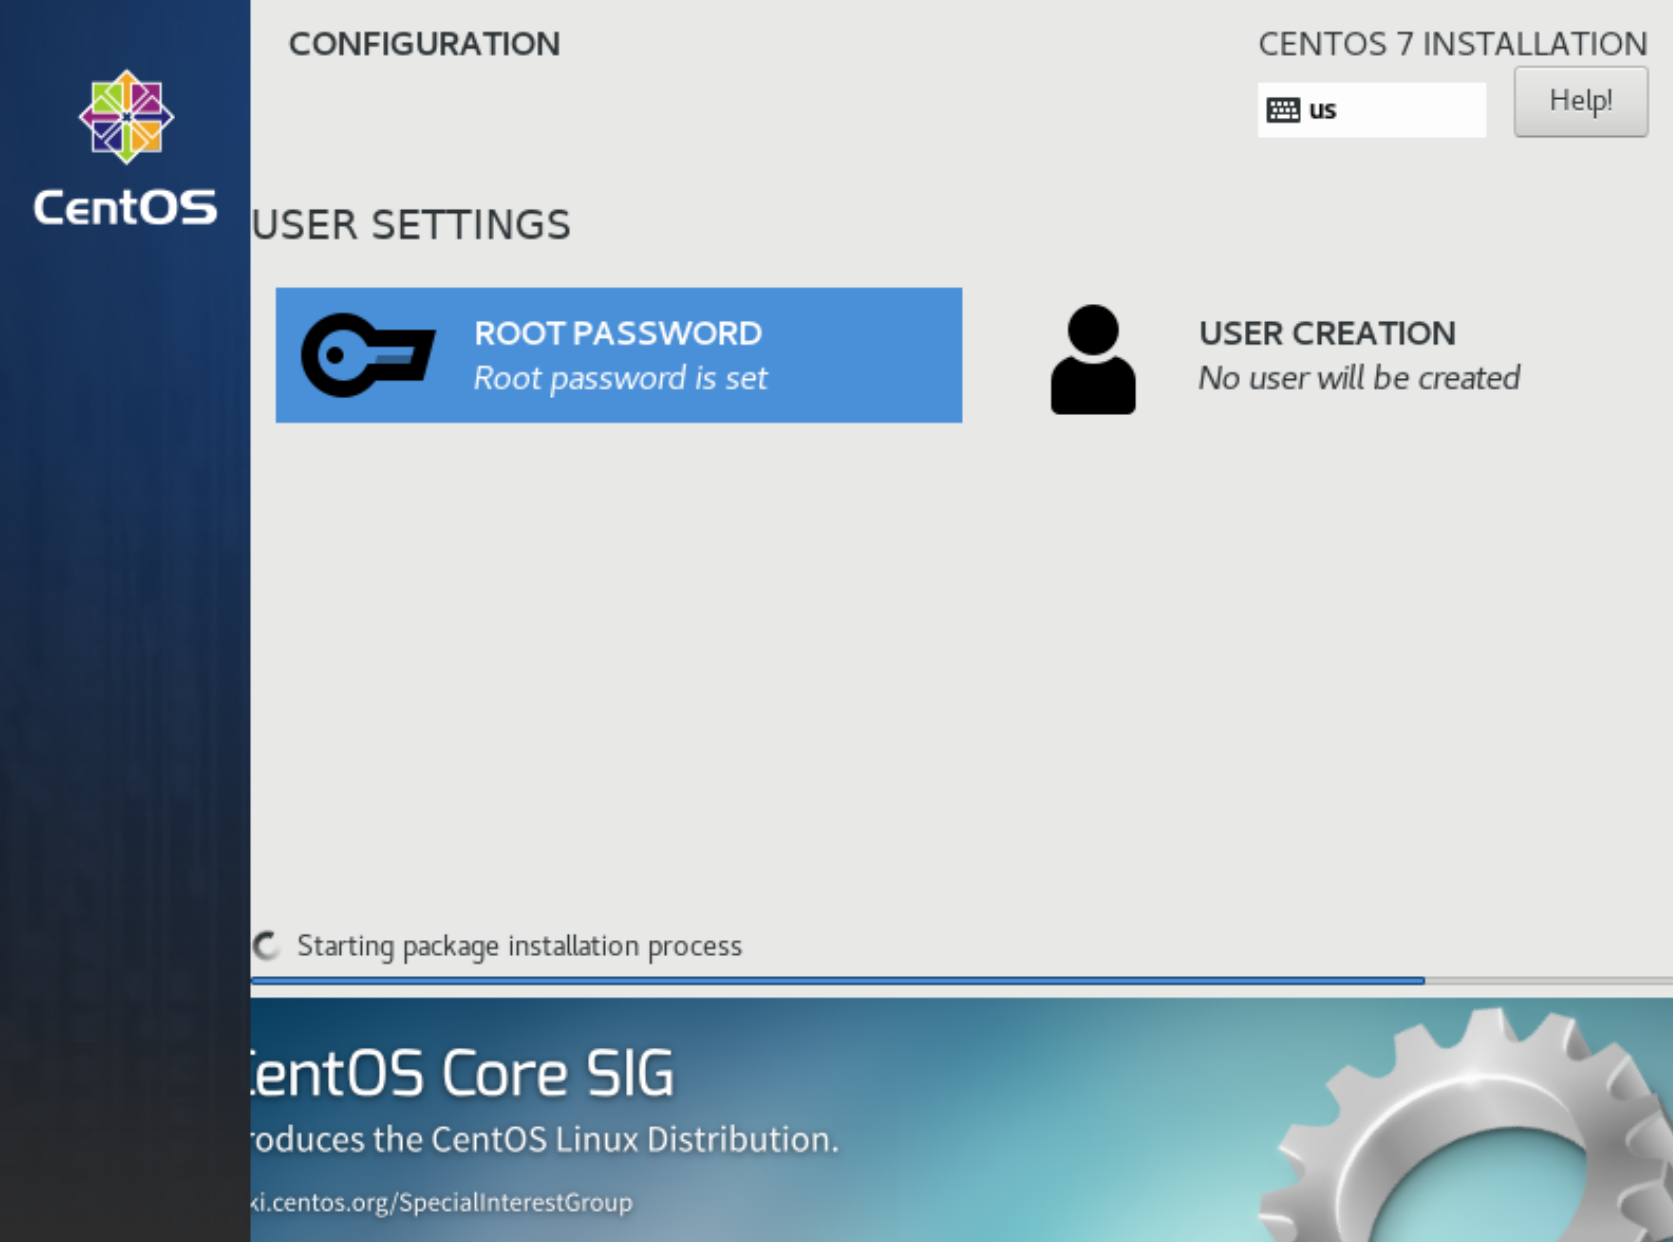Click the CentOS wordmark text in sidebar
1673x1242 pixels.
125,208
